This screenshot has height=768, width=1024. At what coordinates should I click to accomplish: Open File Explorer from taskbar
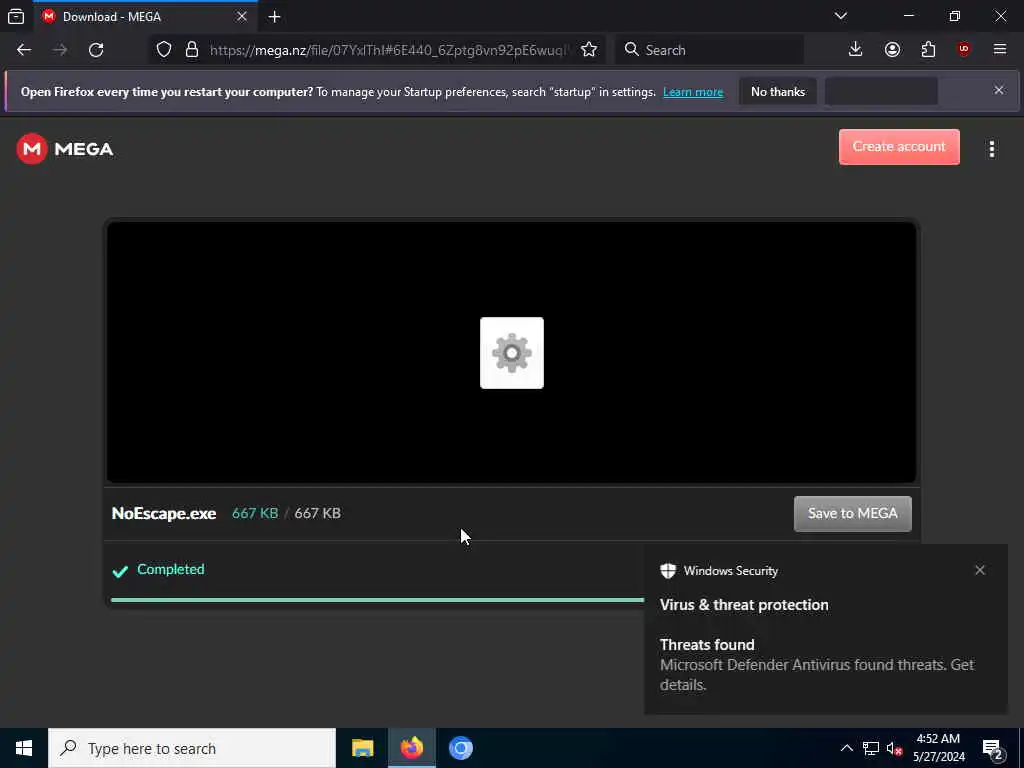362,748
